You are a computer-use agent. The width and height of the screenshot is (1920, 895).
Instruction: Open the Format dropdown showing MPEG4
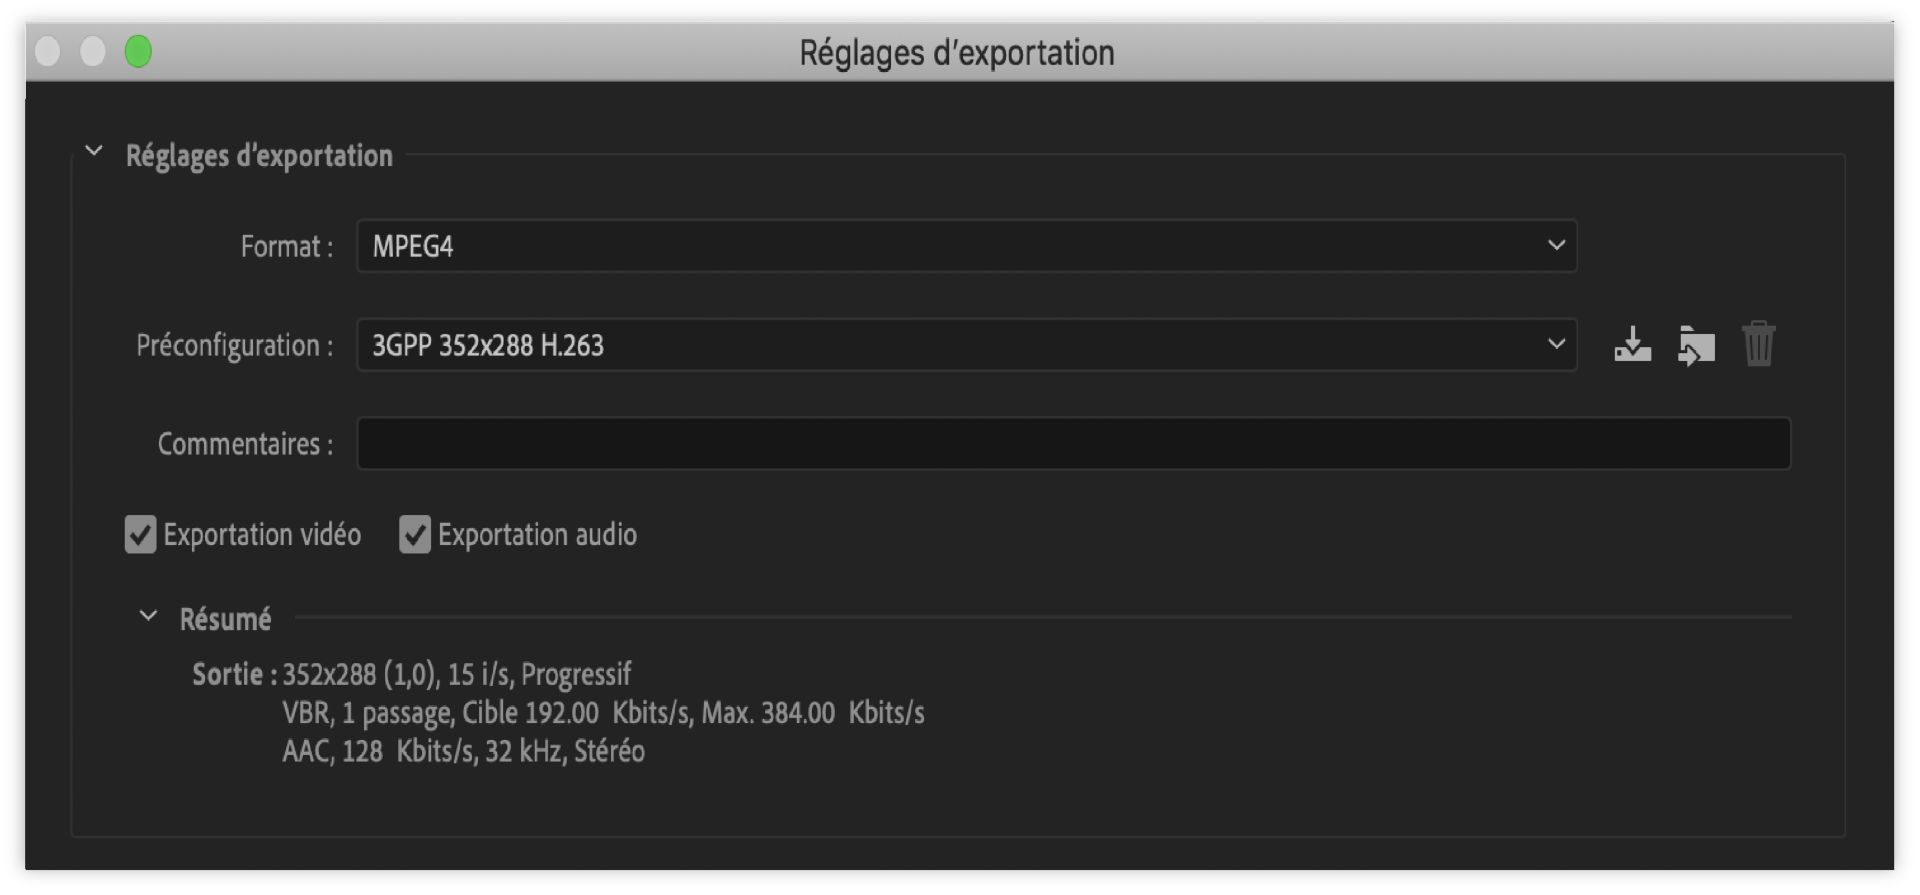(966, 246)
